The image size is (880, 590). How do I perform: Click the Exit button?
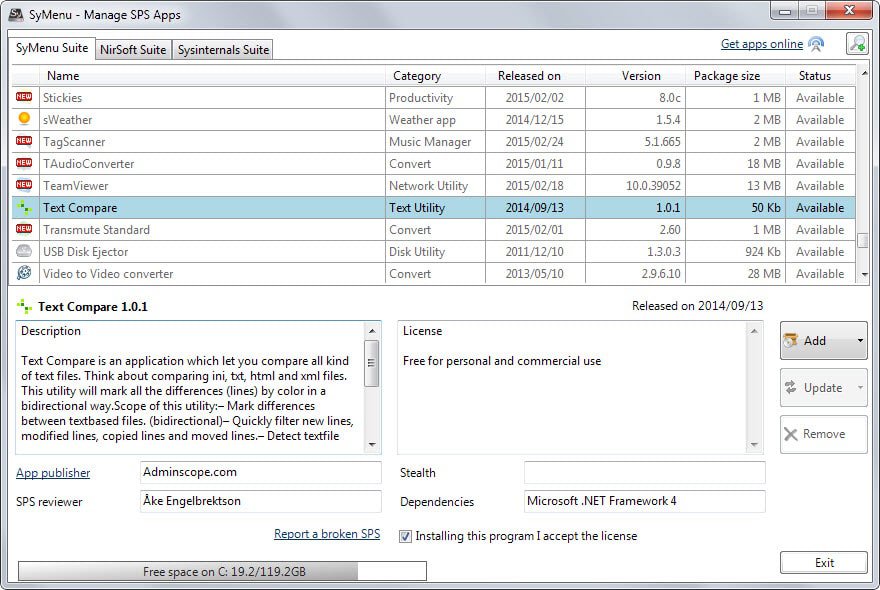pos(823,562)
